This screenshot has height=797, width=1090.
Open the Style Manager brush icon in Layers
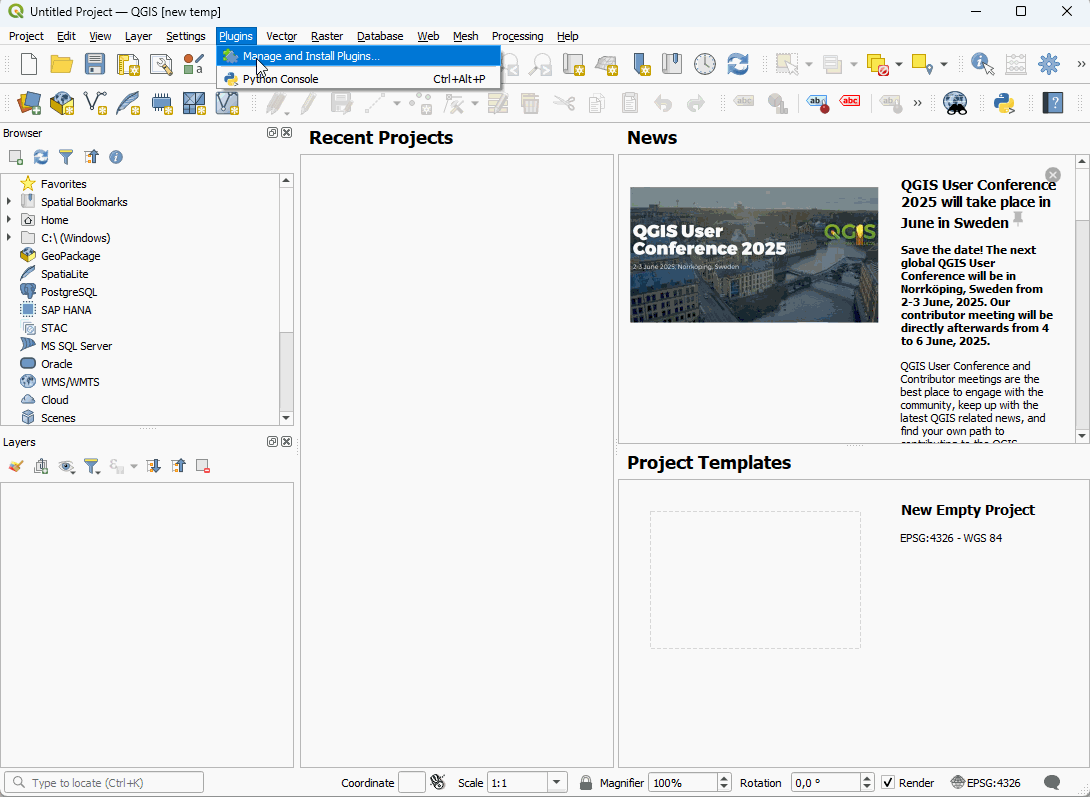pos(16,466)
